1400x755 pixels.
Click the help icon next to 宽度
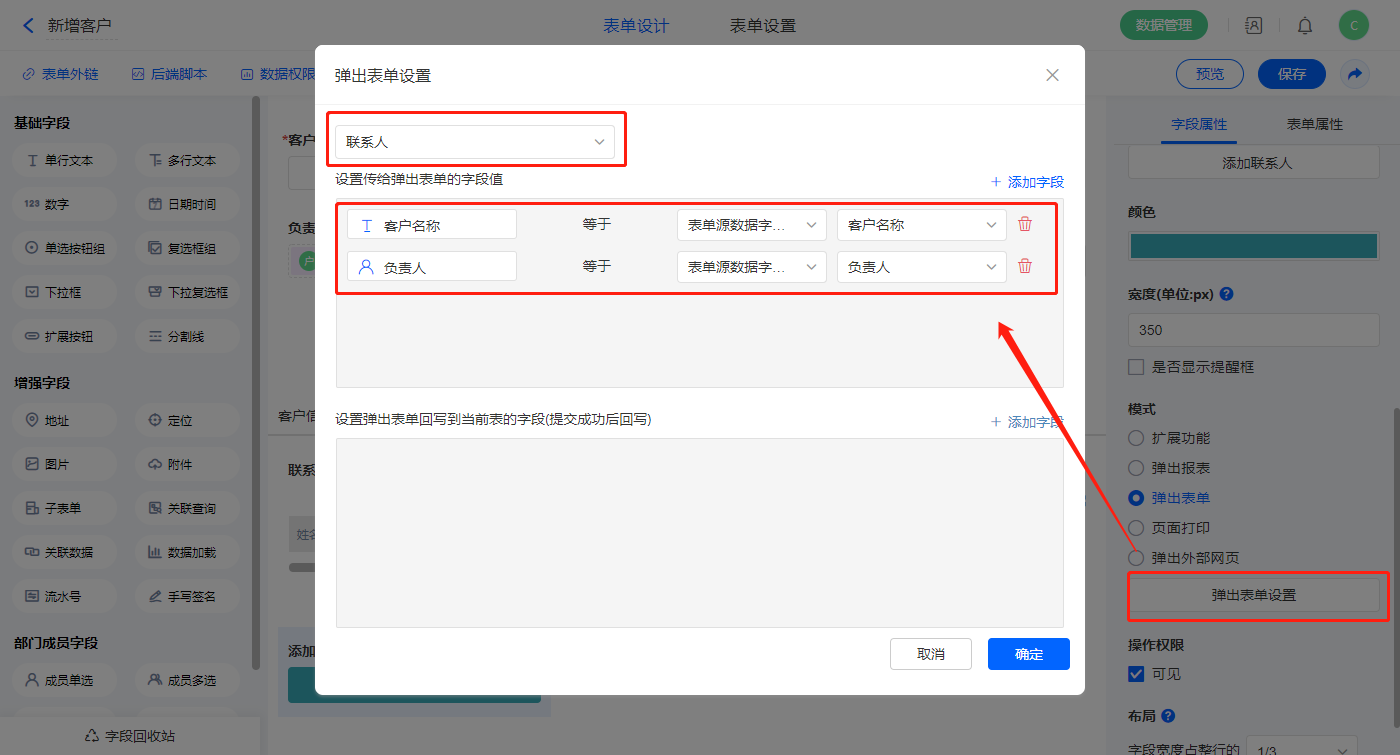pyautogui.click(x=1226, y=295)
